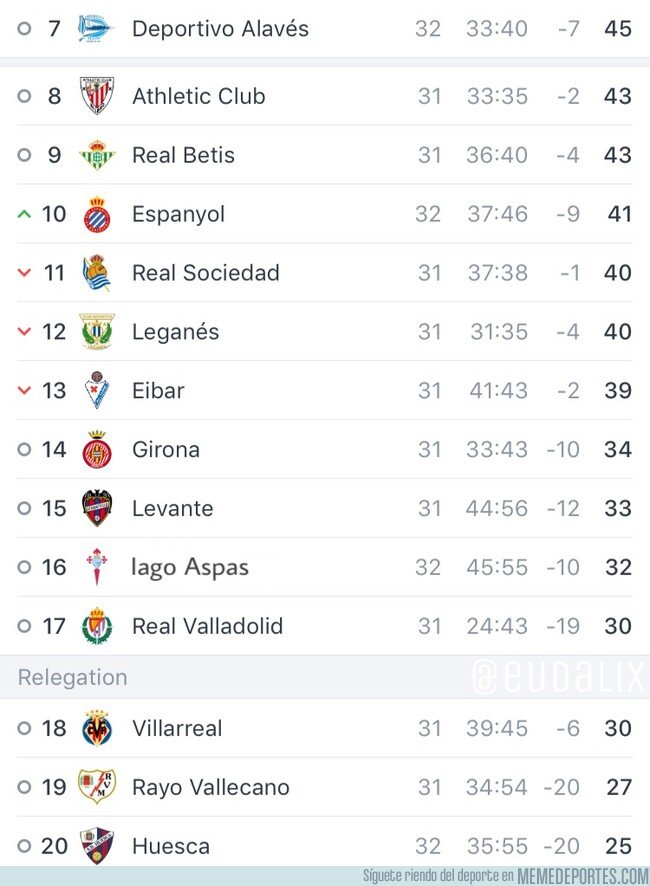The width and height of the screenshot is (650, 886).
Task: Click the Real Sociedad crest
Action: coord(97,273)
